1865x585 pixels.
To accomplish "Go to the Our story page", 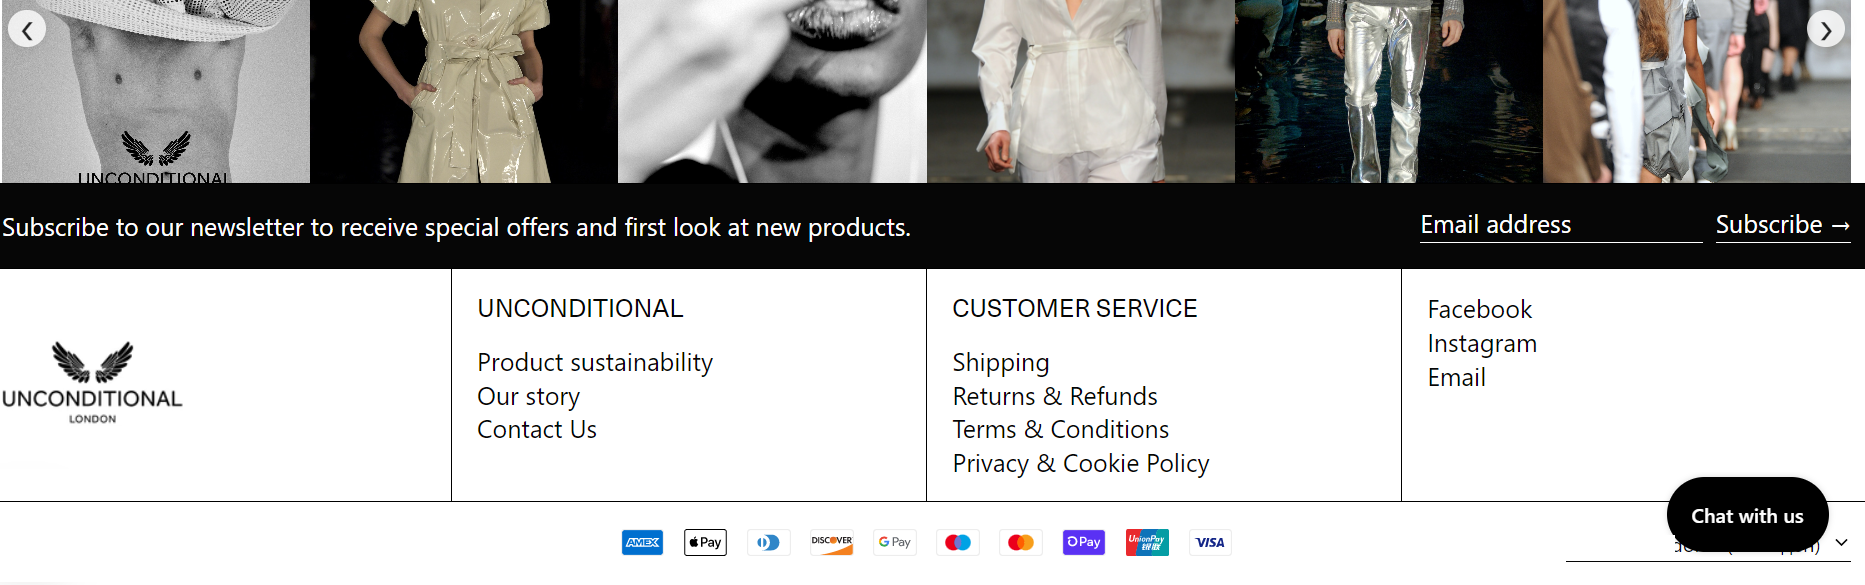I will point(528,397).
